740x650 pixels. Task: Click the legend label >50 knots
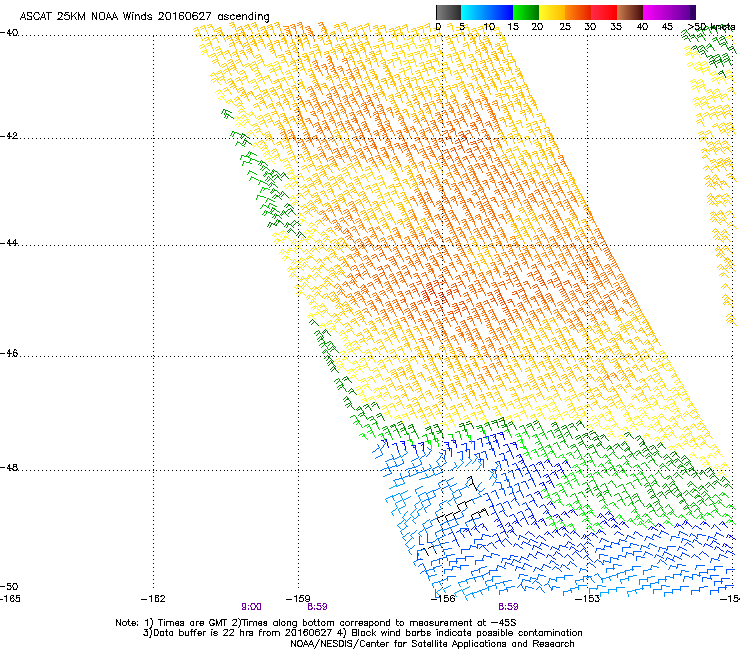coord(711,26)
